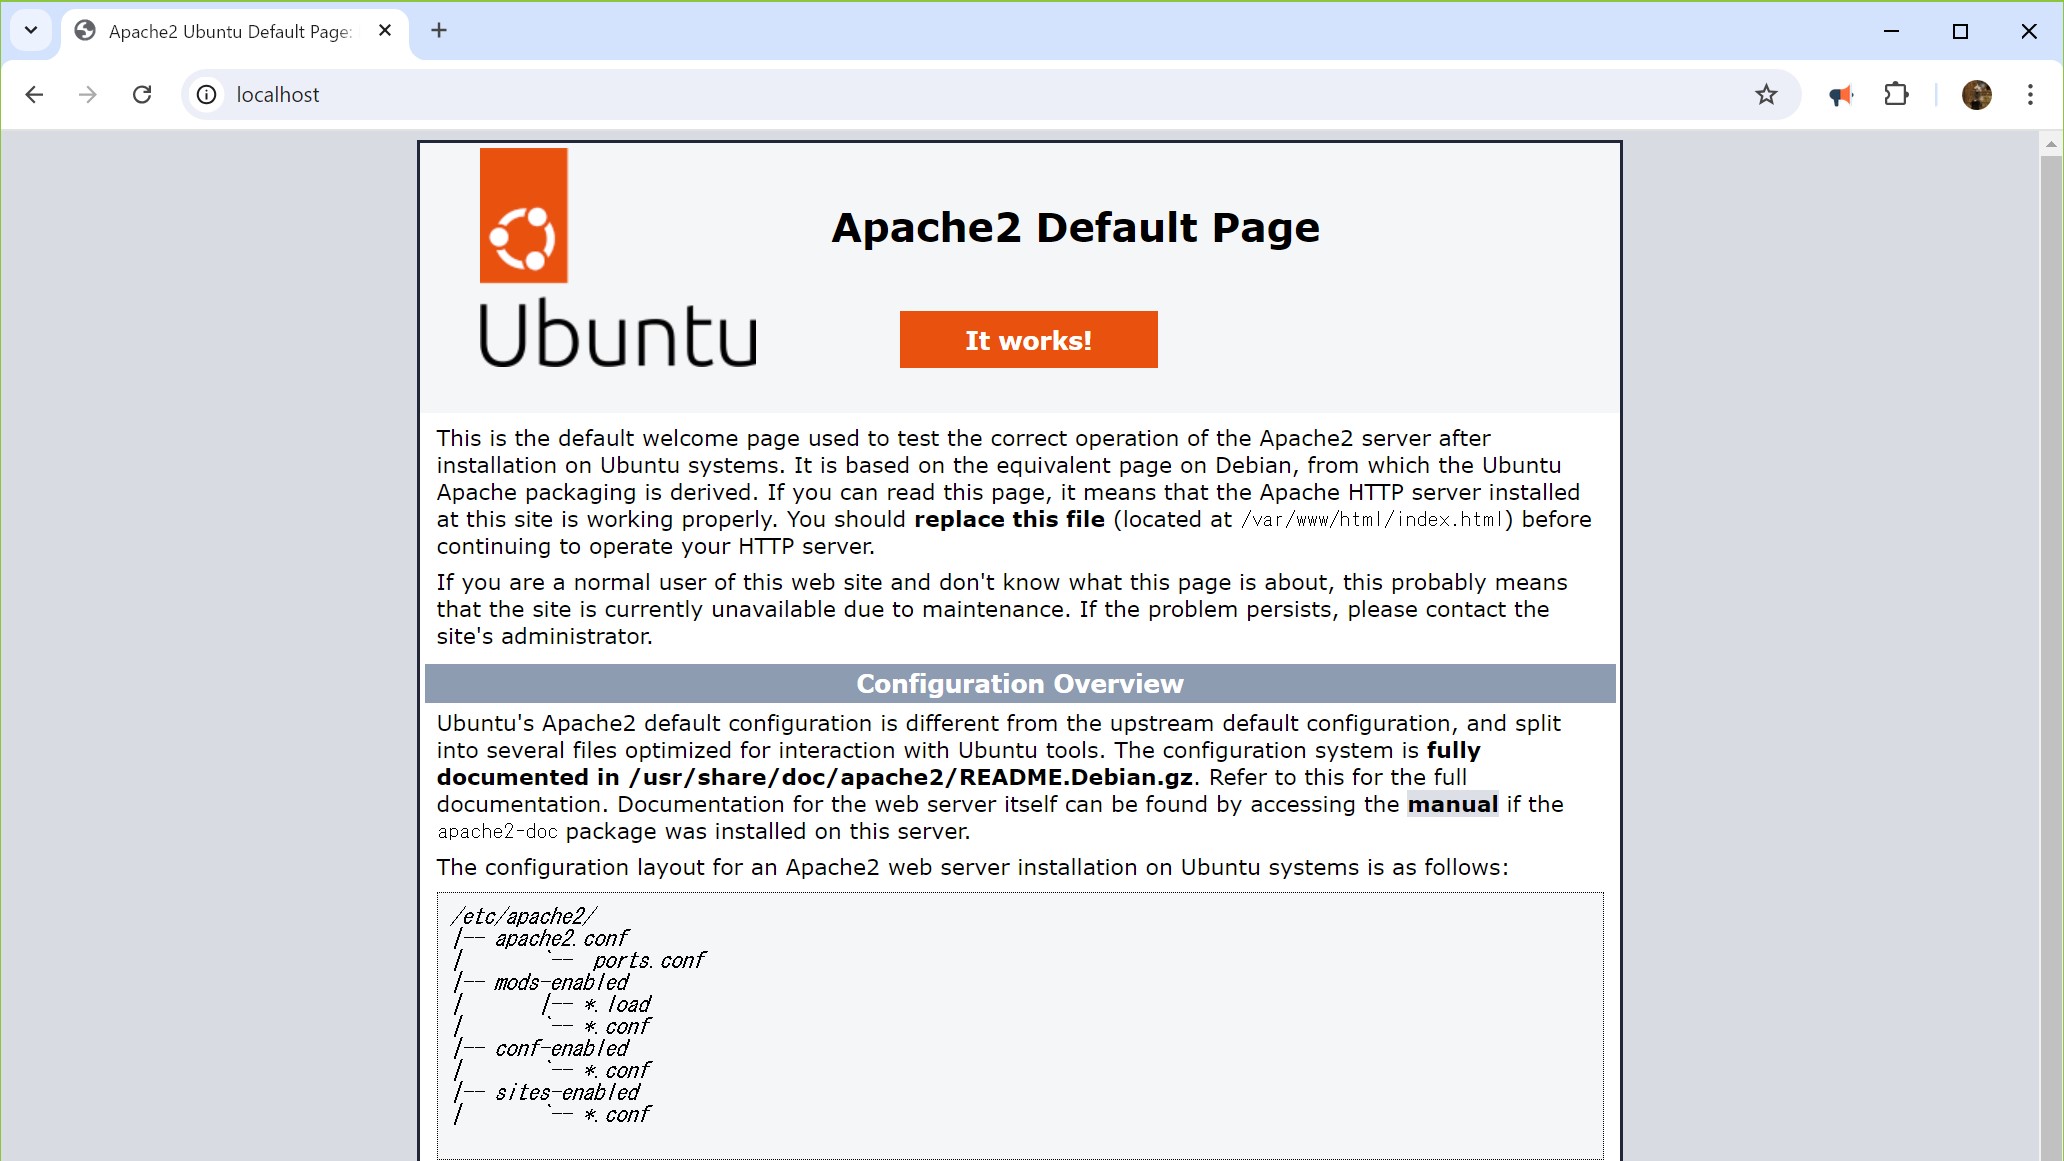Viewport: 2064px width, 1161px height.
Task: Open the Chrome three-dot menu
Action: point(2030,94)
